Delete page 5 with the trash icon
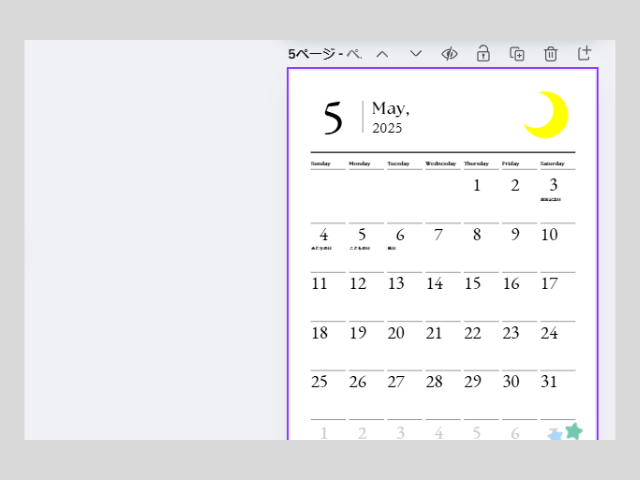The width and height of the screenshot is (640, 480). (x=551, y=54)
